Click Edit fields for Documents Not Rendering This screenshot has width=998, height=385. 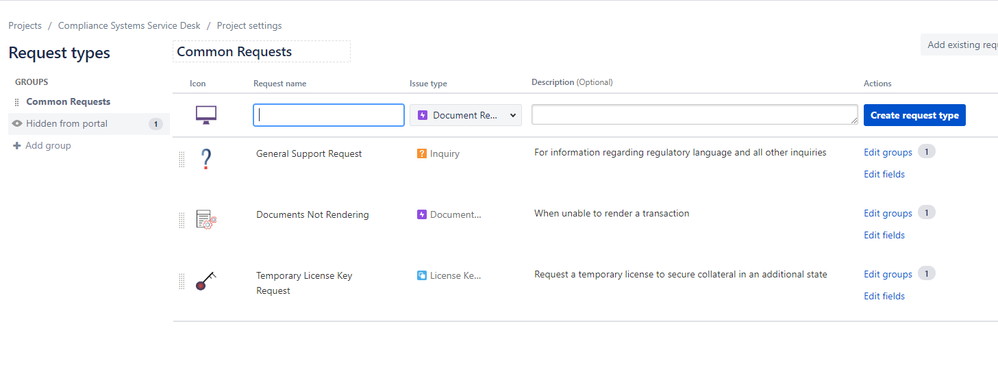click(x=884, y=235)
